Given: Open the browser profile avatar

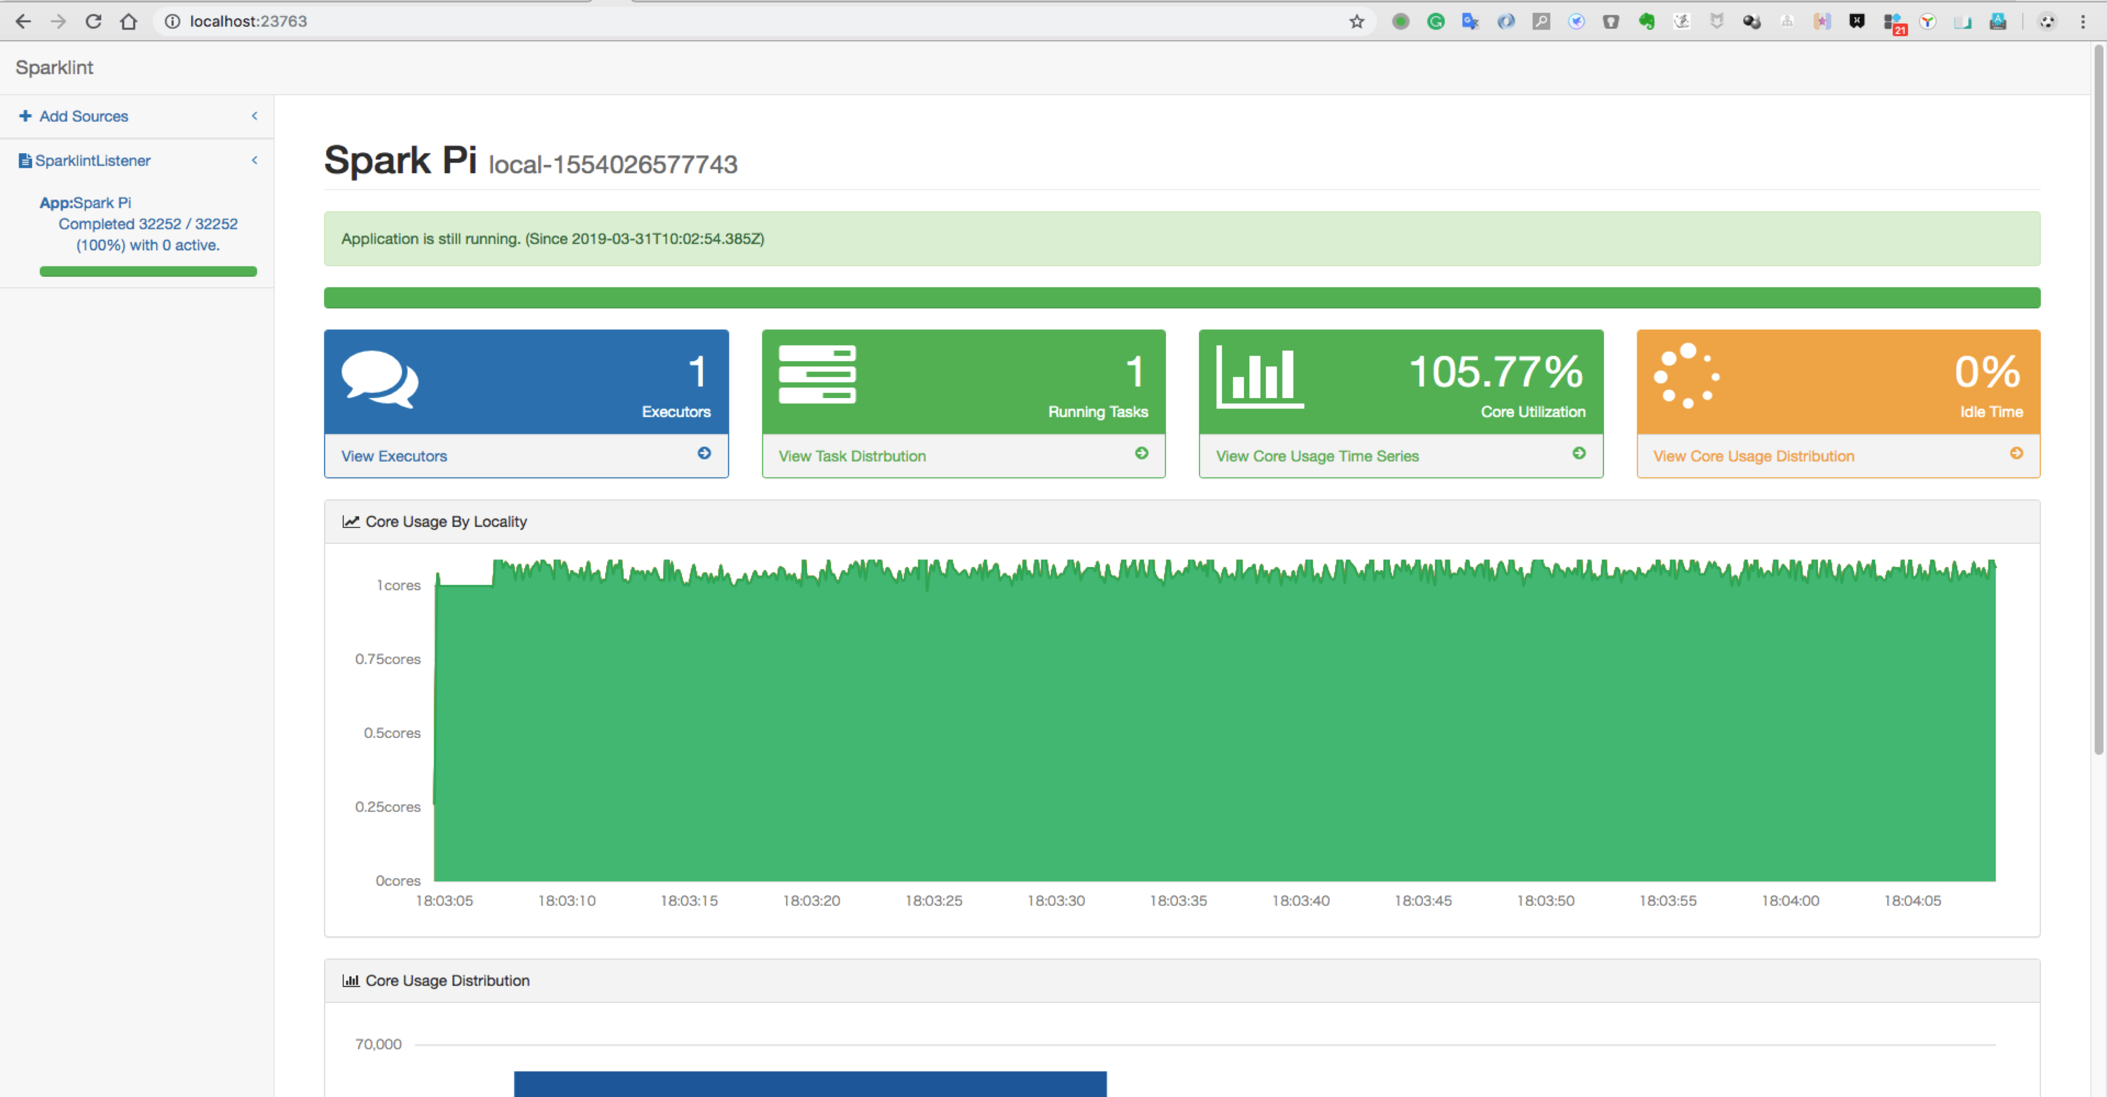Looking at the screenshot, I should point(2047,21).
